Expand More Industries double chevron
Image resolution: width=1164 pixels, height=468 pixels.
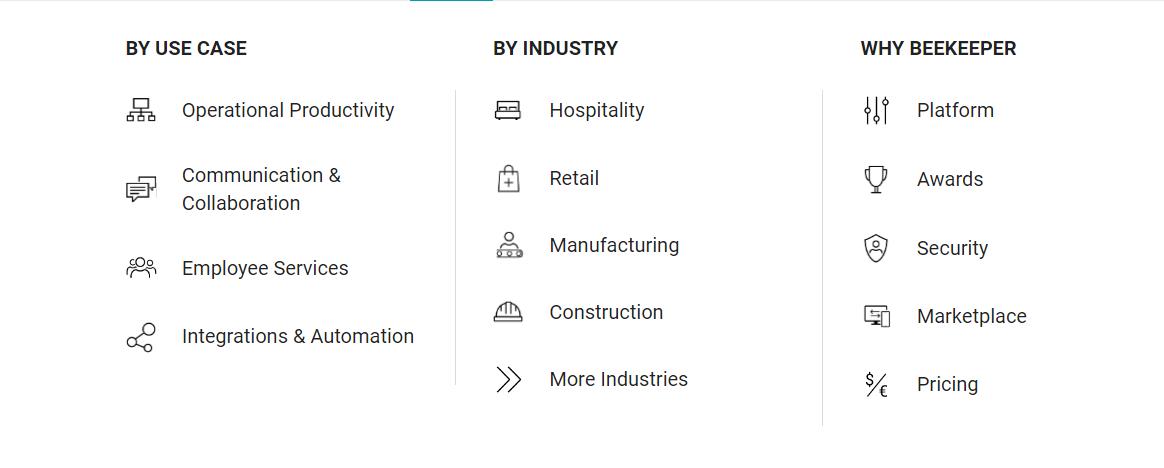(508, 379)
